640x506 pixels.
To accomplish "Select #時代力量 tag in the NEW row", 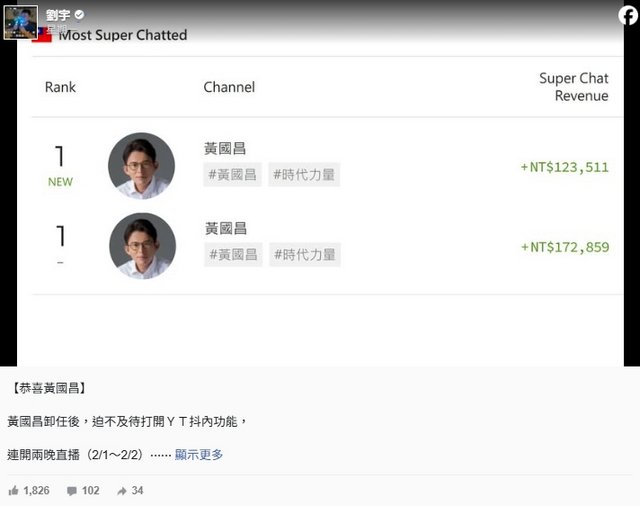I will pyautogui.click(x=304, y=175).
